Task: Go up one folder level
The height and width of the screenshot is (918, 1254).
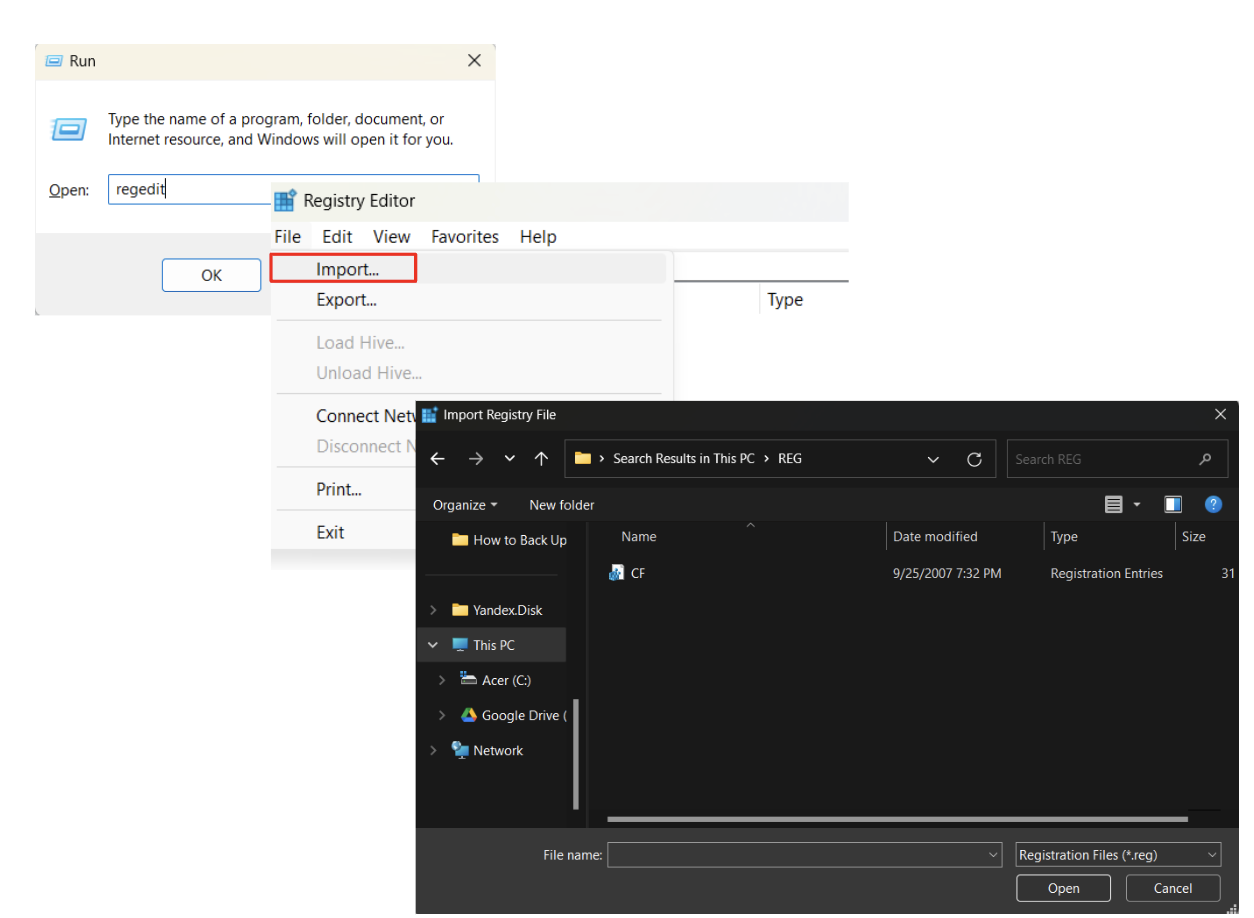Action: [x=541, y=458]
